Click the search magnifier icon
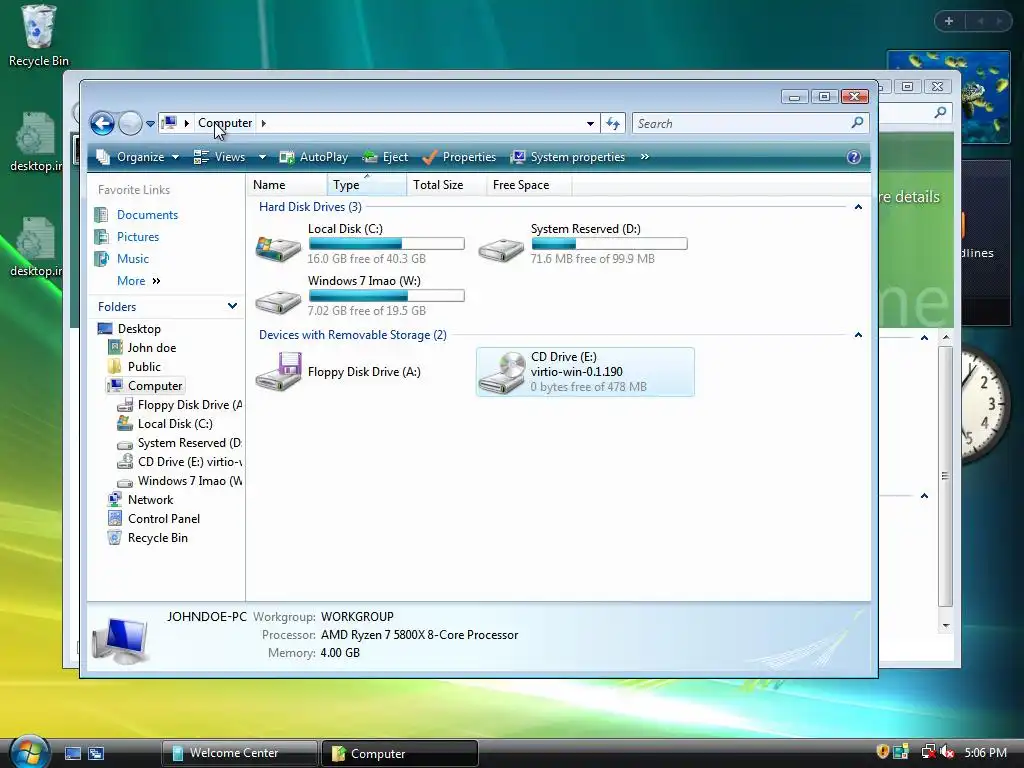The width and height of the screenshot is (1024, 768). coord(857,123)
